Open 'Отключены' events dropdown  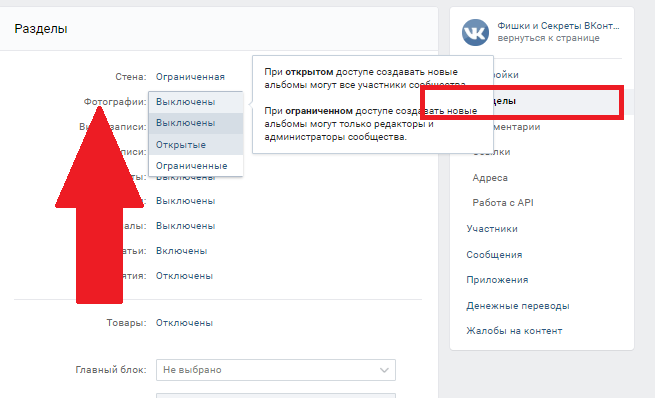(x=184, y=276)
